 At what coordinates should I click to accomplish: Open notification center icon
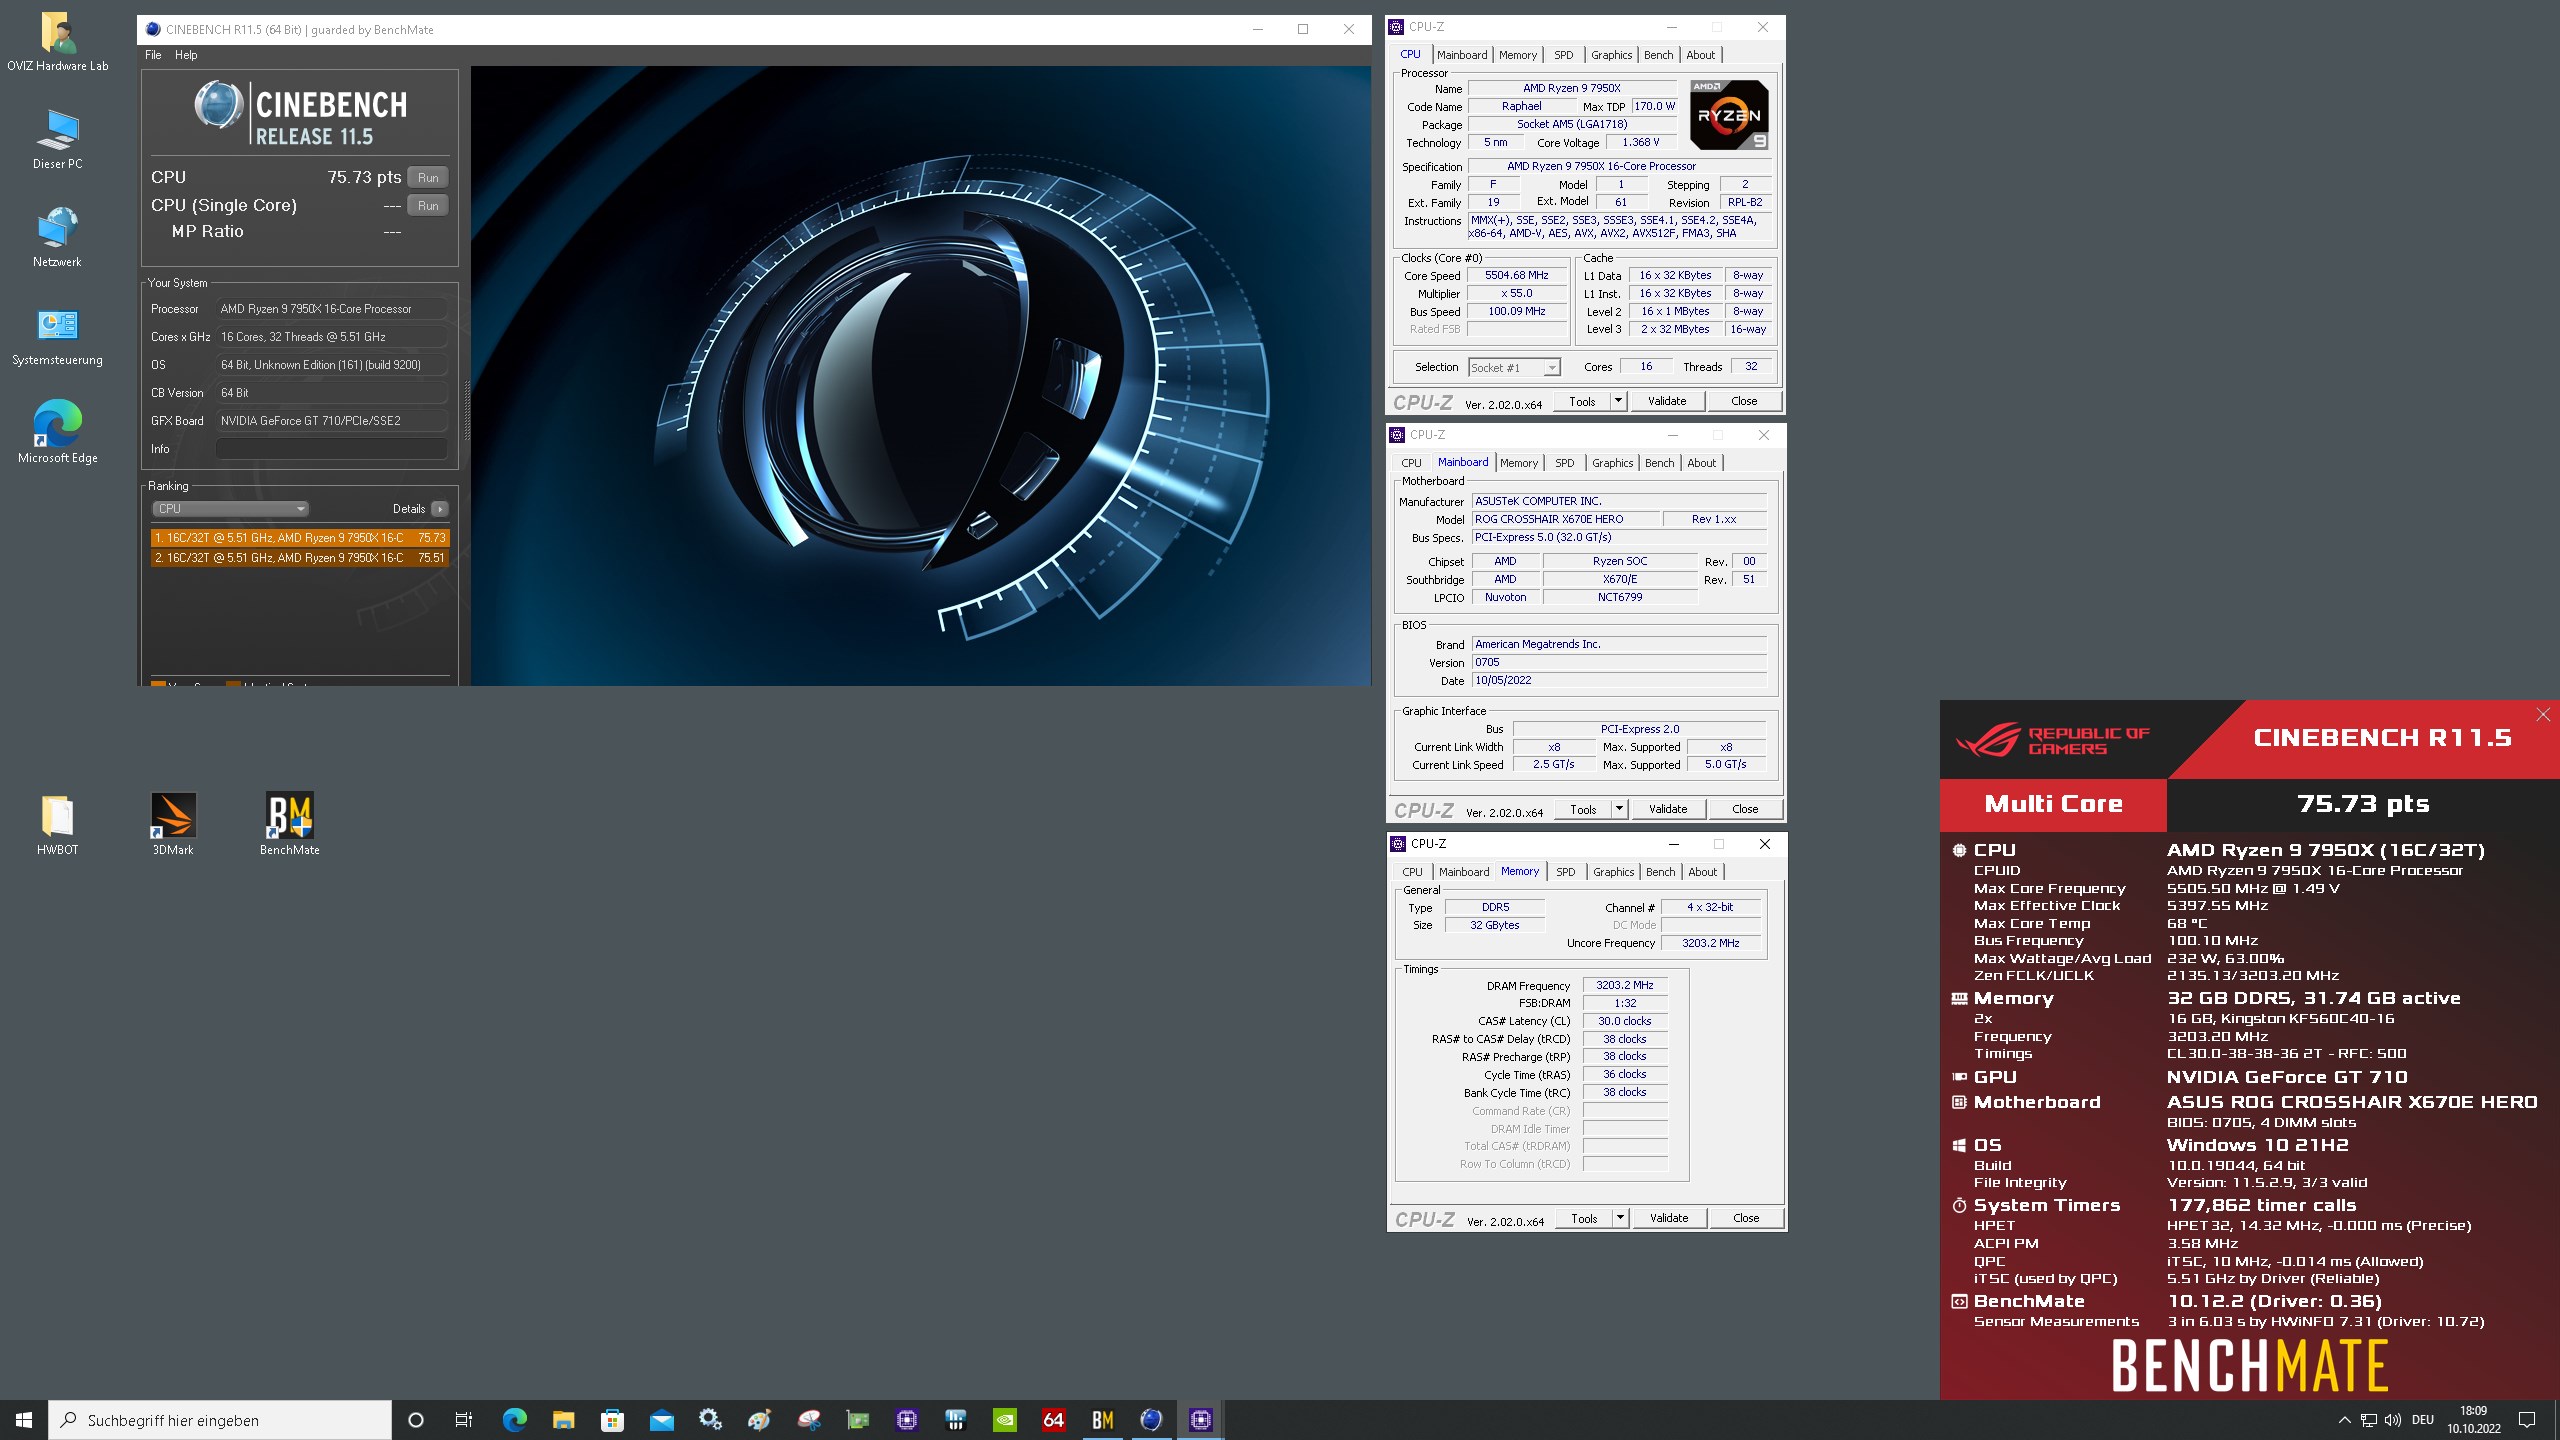[x=2527, y=1420]
